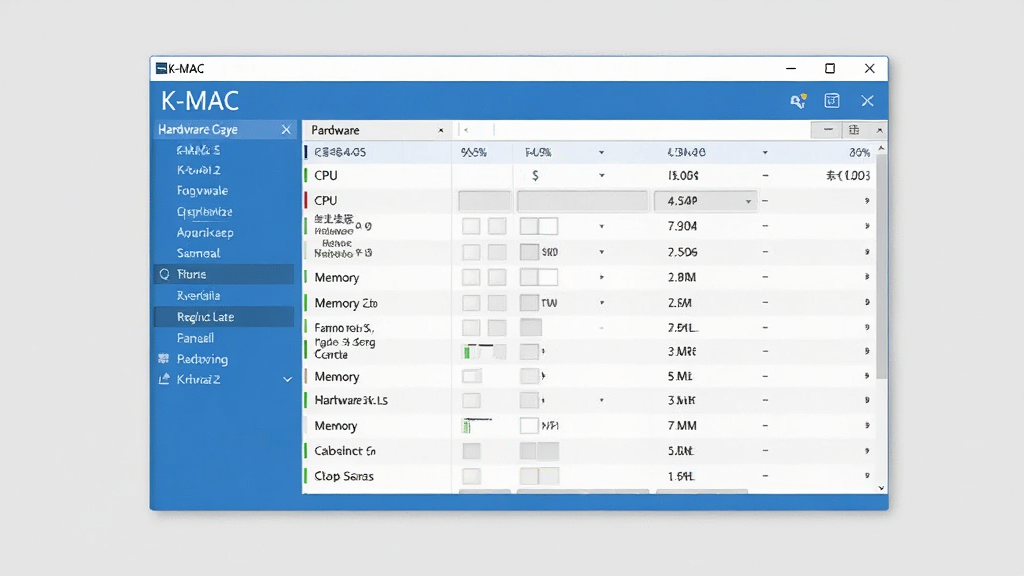This screenshot has width=1024, height=576.
Task: Expand the Krlual2 sidebar chevron
Action: [287, 379]
